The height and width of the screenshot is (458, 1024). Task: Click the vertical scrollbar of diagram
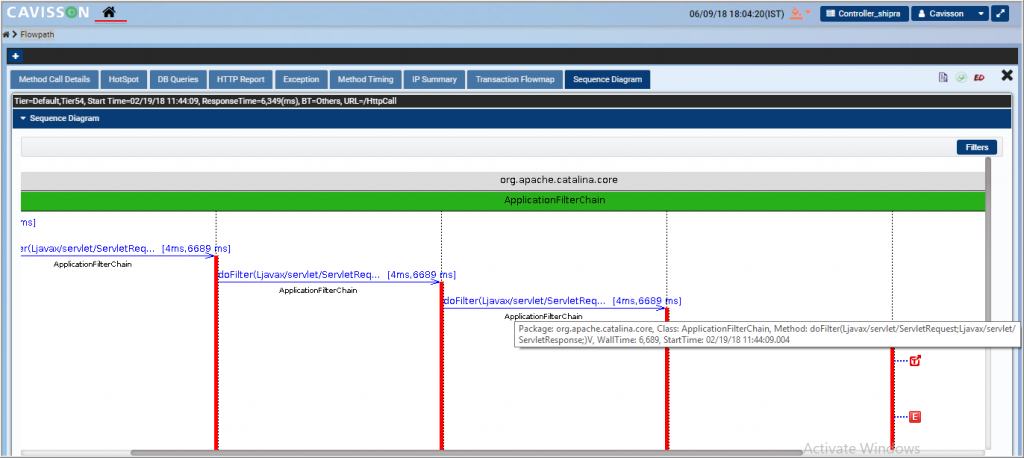pos(988,301)
